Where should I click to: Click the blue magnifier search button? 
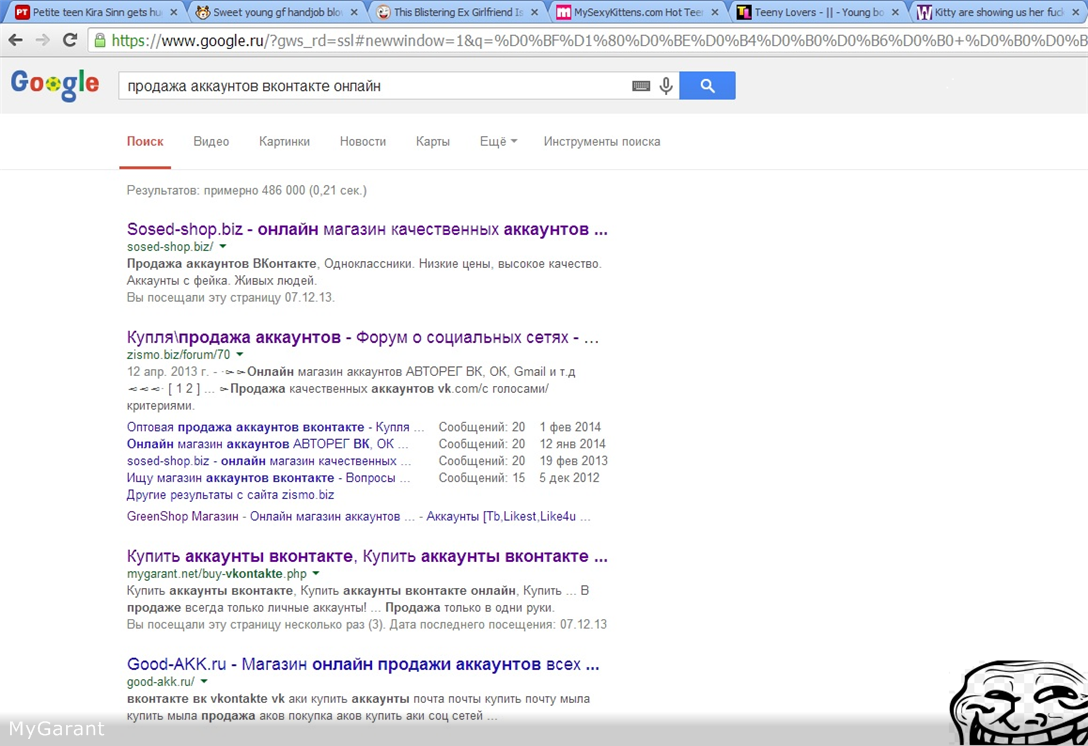click(707, 85)
